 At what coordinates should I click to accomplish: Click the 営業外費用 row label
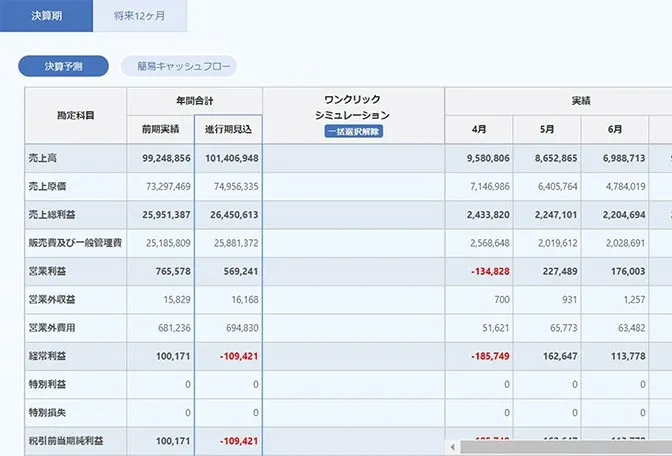click(52, 328)
